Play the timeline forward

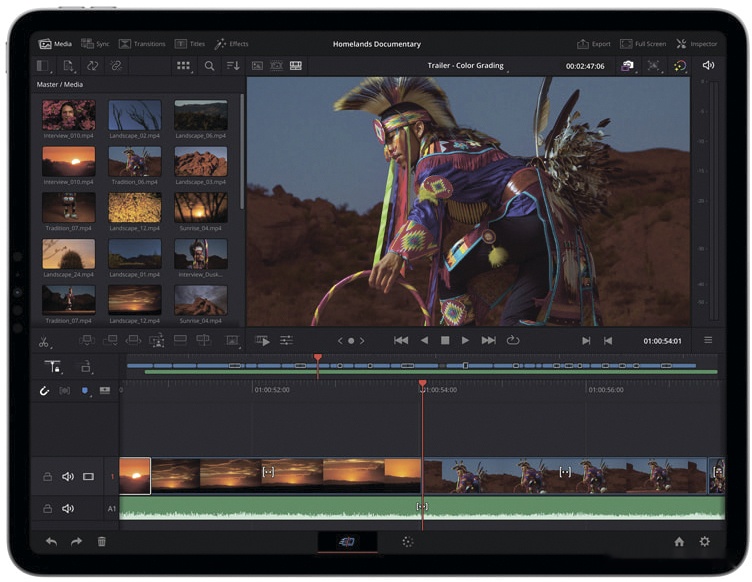pyautogui.click(x=465, y=340)
